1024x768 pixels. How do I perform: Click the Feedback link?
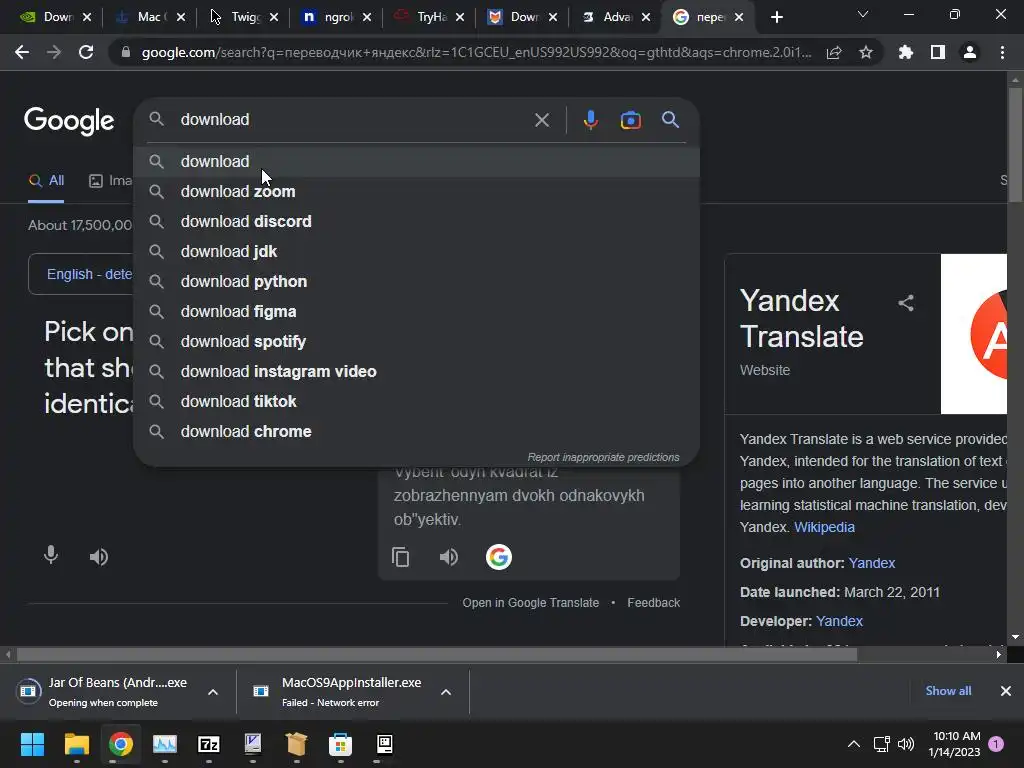pos(654,603)
